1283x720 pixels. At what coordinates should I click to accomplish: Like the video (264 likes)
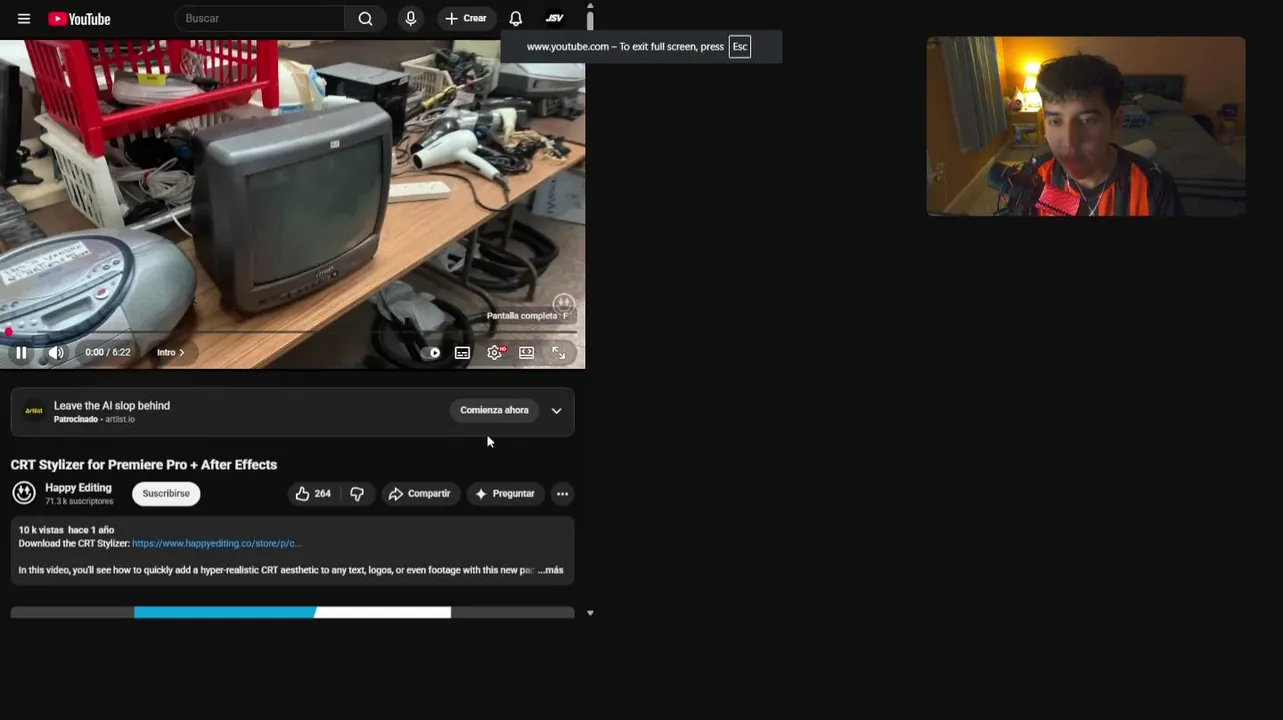click(x=313, y=493)
